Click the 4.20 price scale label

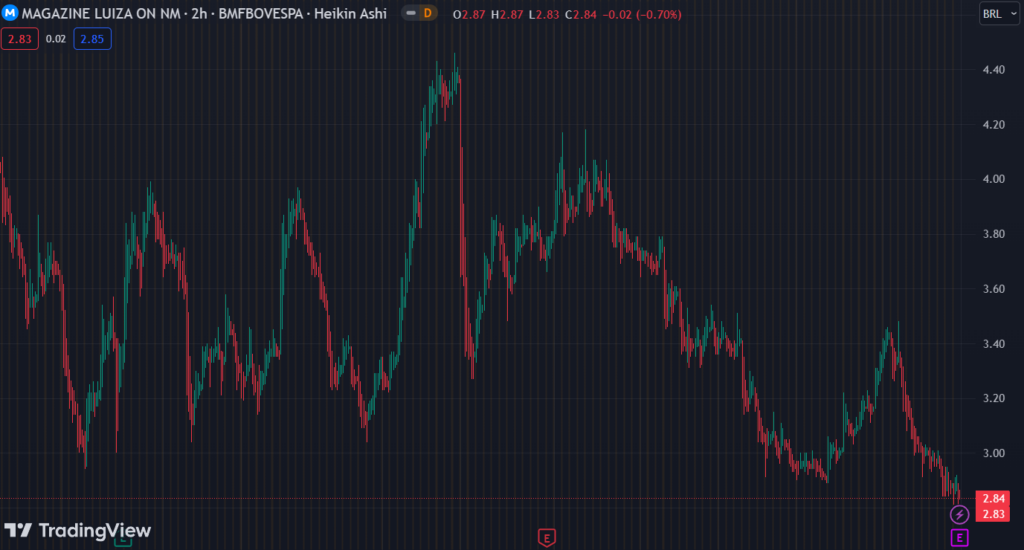993,125
